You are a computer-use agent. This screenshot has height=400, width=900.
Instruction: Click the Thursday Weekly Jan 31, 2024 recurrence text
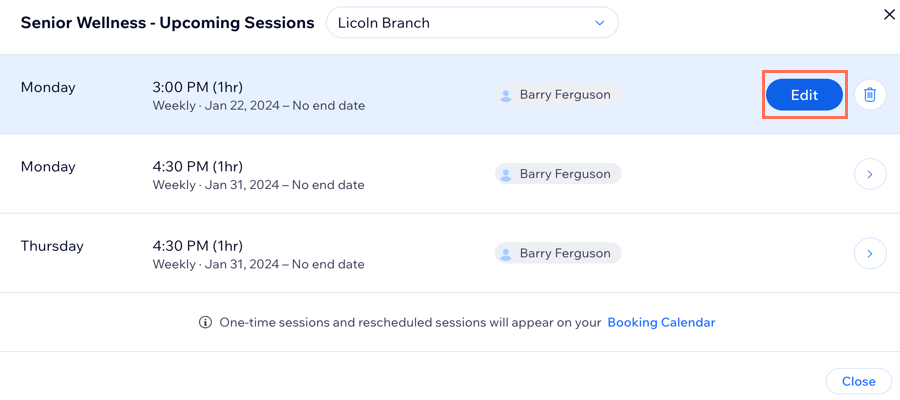pyautogui.click(x=258, y=265)
